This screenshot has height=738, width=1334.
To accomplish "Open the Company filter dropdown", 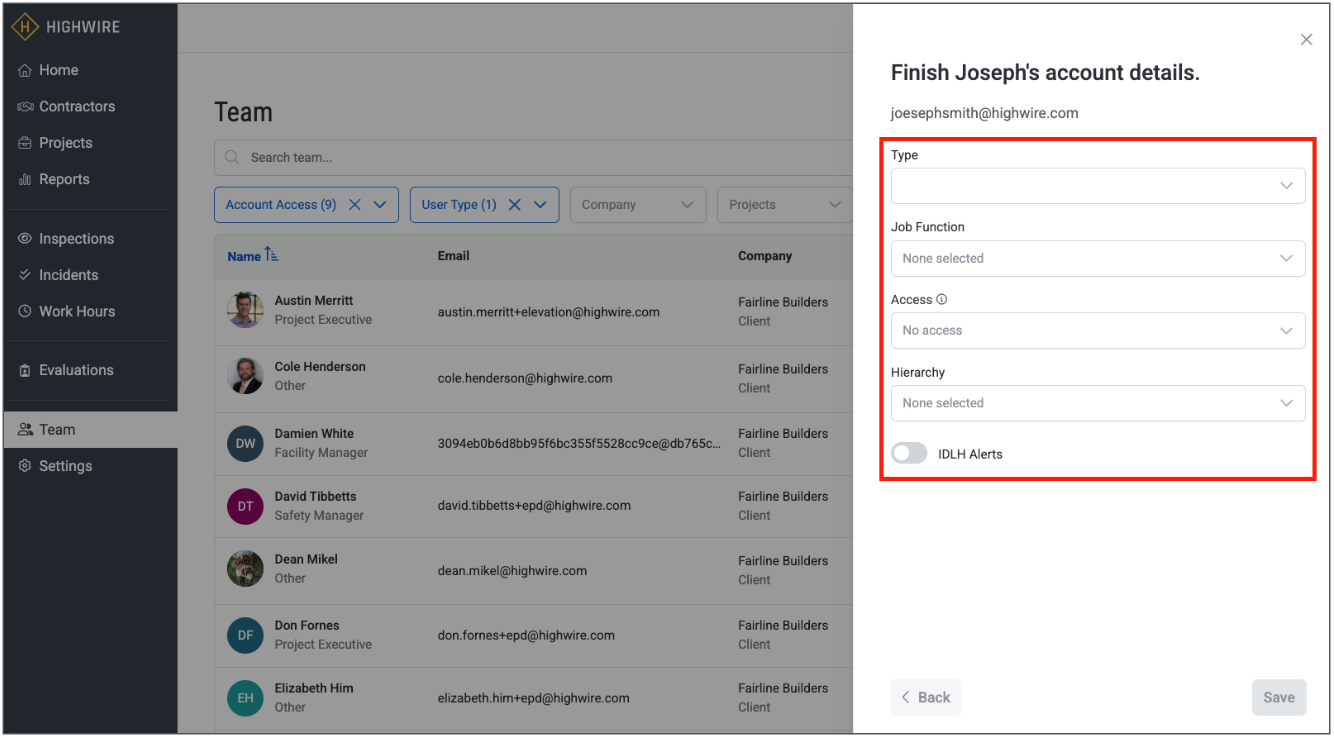I will 637,205.
